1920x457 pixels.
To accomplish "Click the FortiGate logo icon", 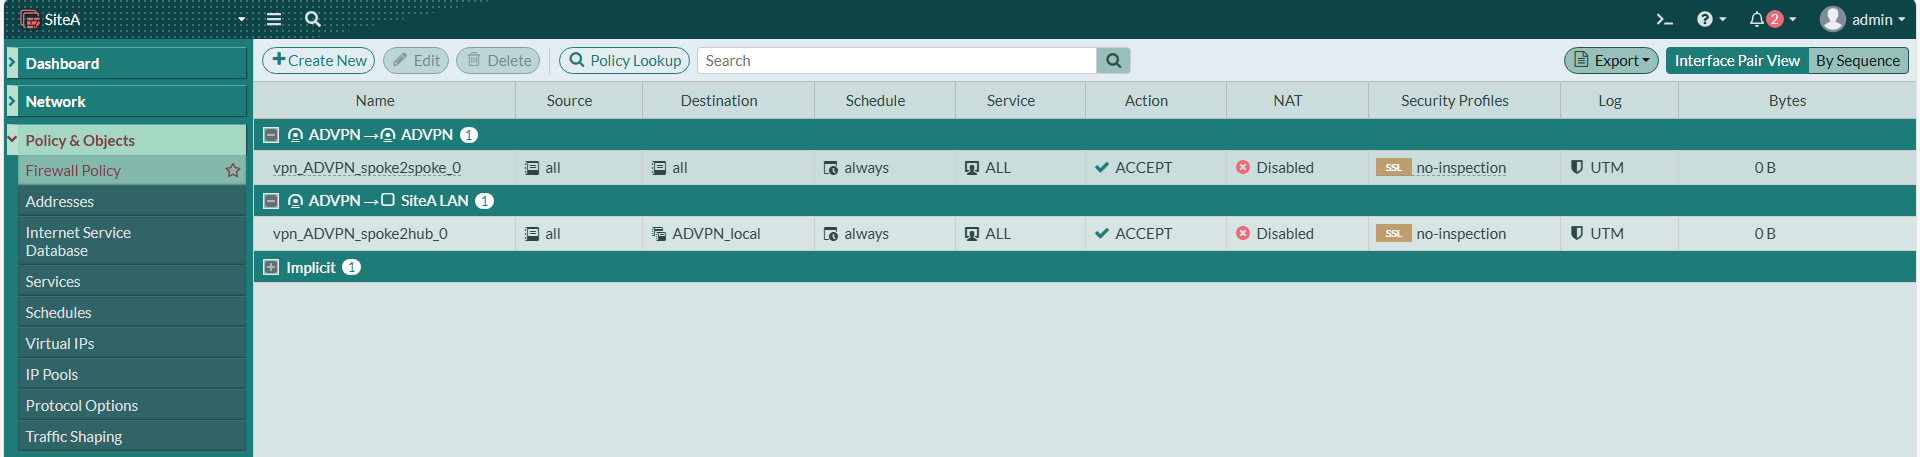I will [x=30, y=19].
